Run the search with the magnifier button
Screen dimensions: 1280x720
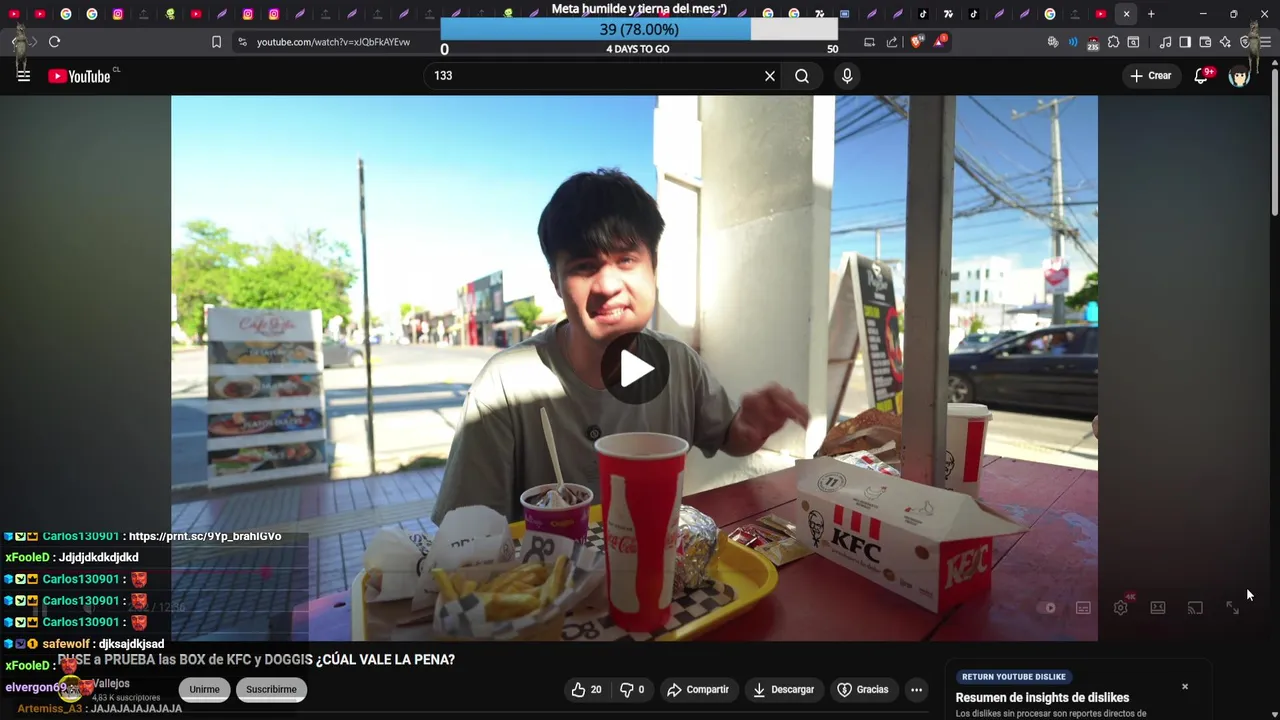[x=802, y=76]
